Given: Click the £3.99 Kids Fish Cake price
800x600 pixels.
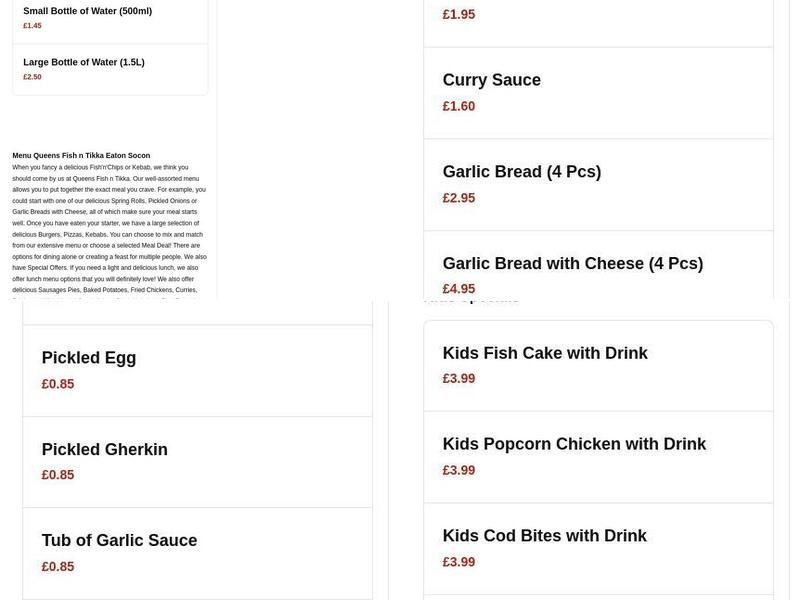Looking at the screenshot, I should pyautogui.click(x=459, y=378).
